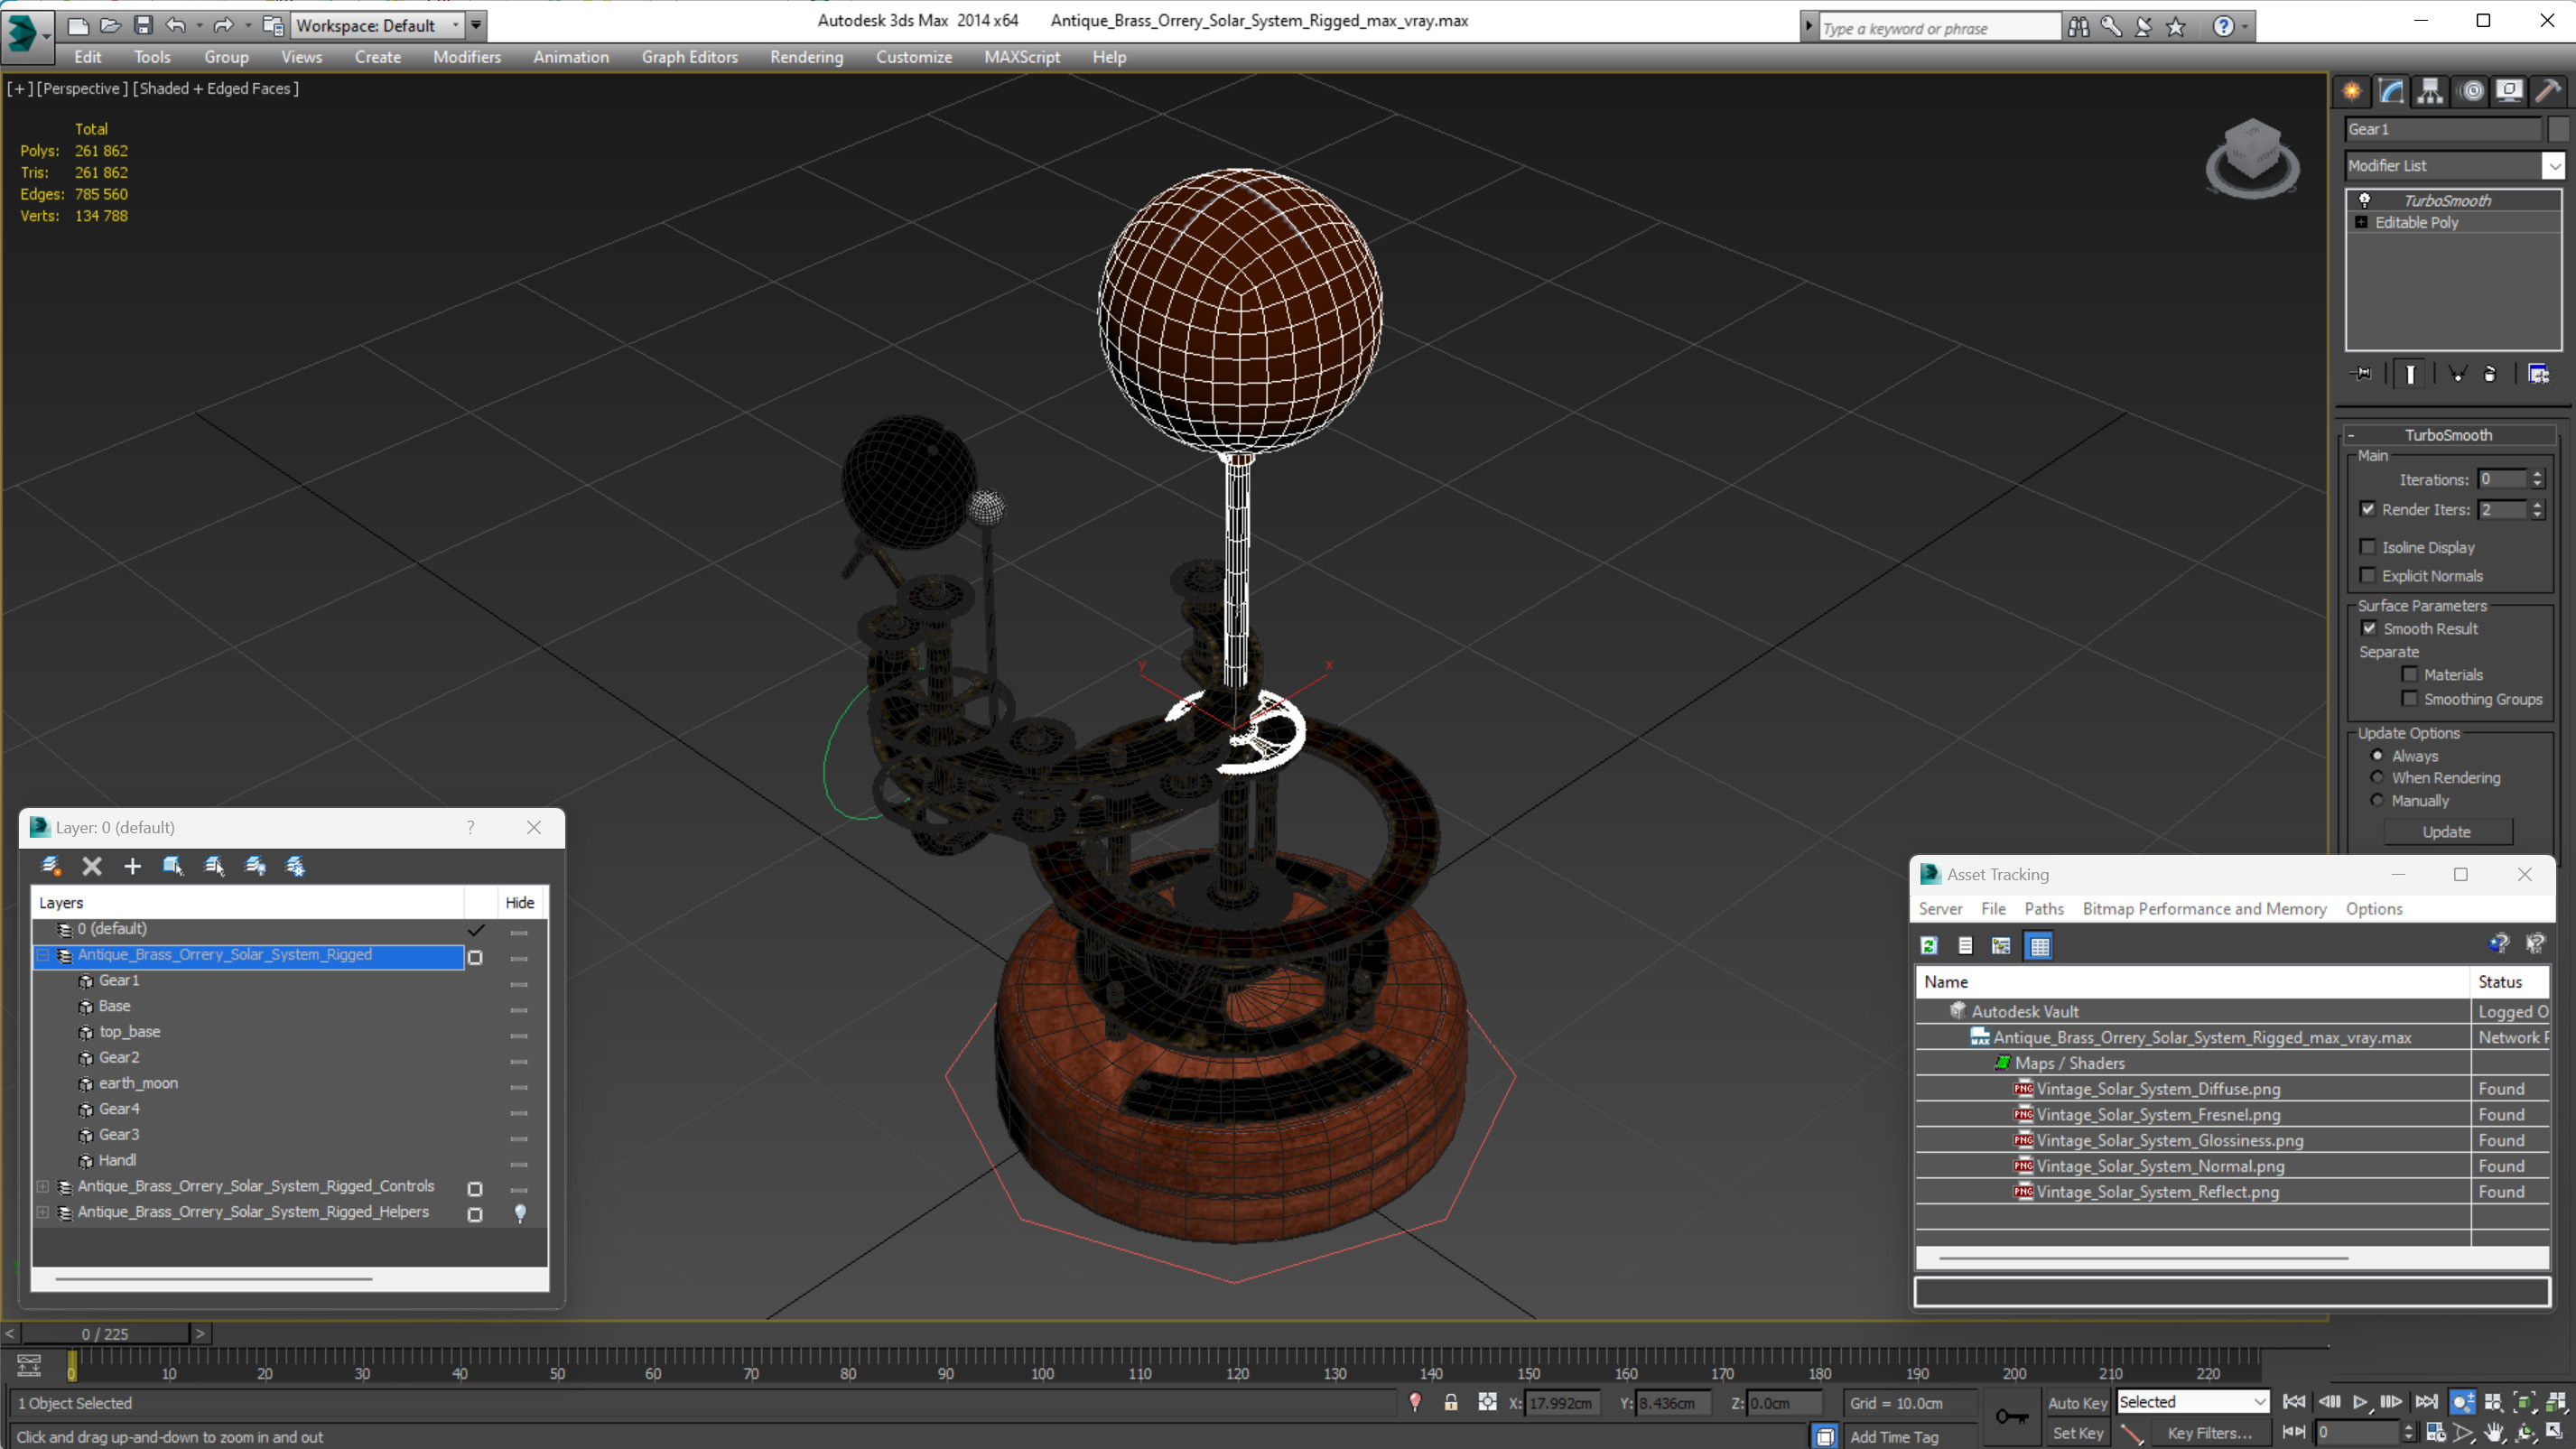Open Paths menu in Asset Tracking
This screenshot has width=2576, height=1449.
click(x=2043, y=908)
